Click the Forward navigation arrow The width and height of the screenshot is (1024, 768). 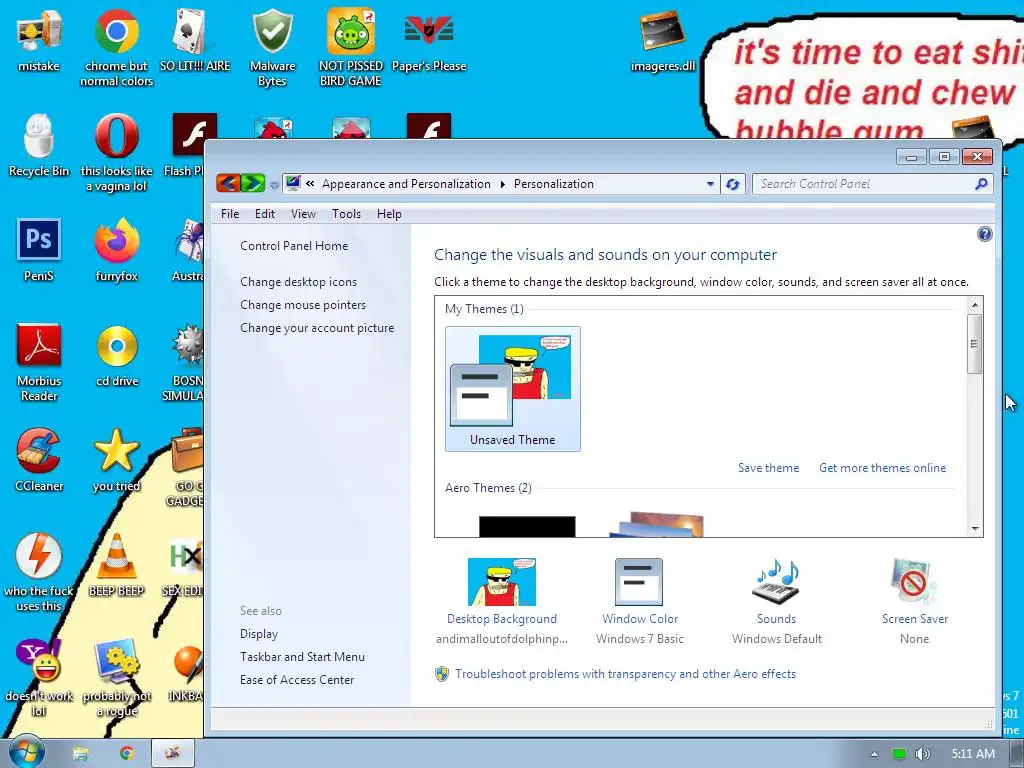tap(253, 184)
